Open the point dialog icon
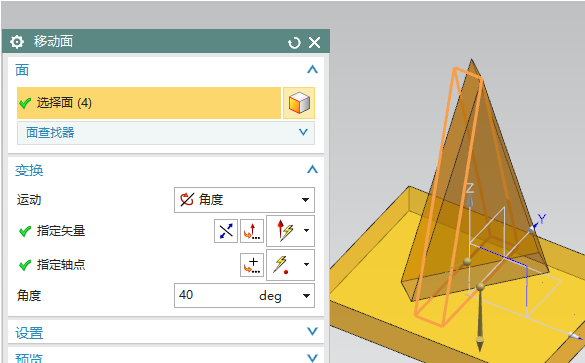 click(x=252, y=265)
